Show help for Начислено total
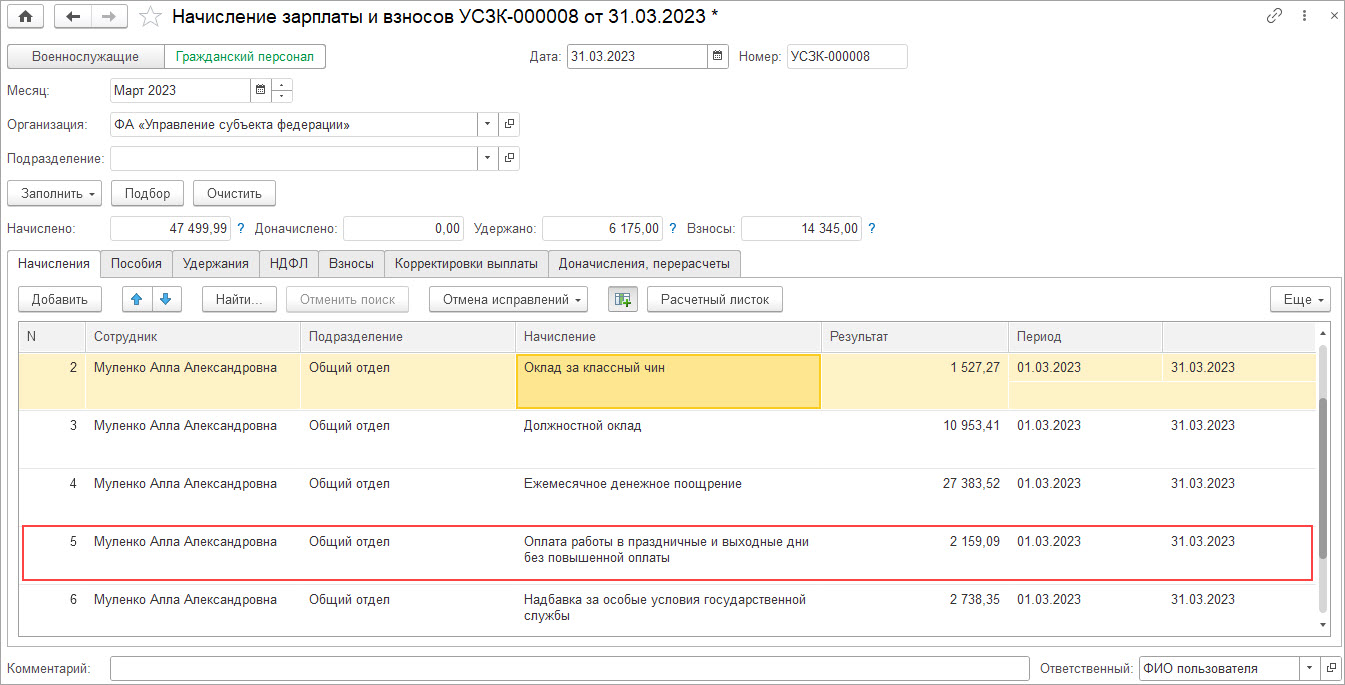 (240, 228)
